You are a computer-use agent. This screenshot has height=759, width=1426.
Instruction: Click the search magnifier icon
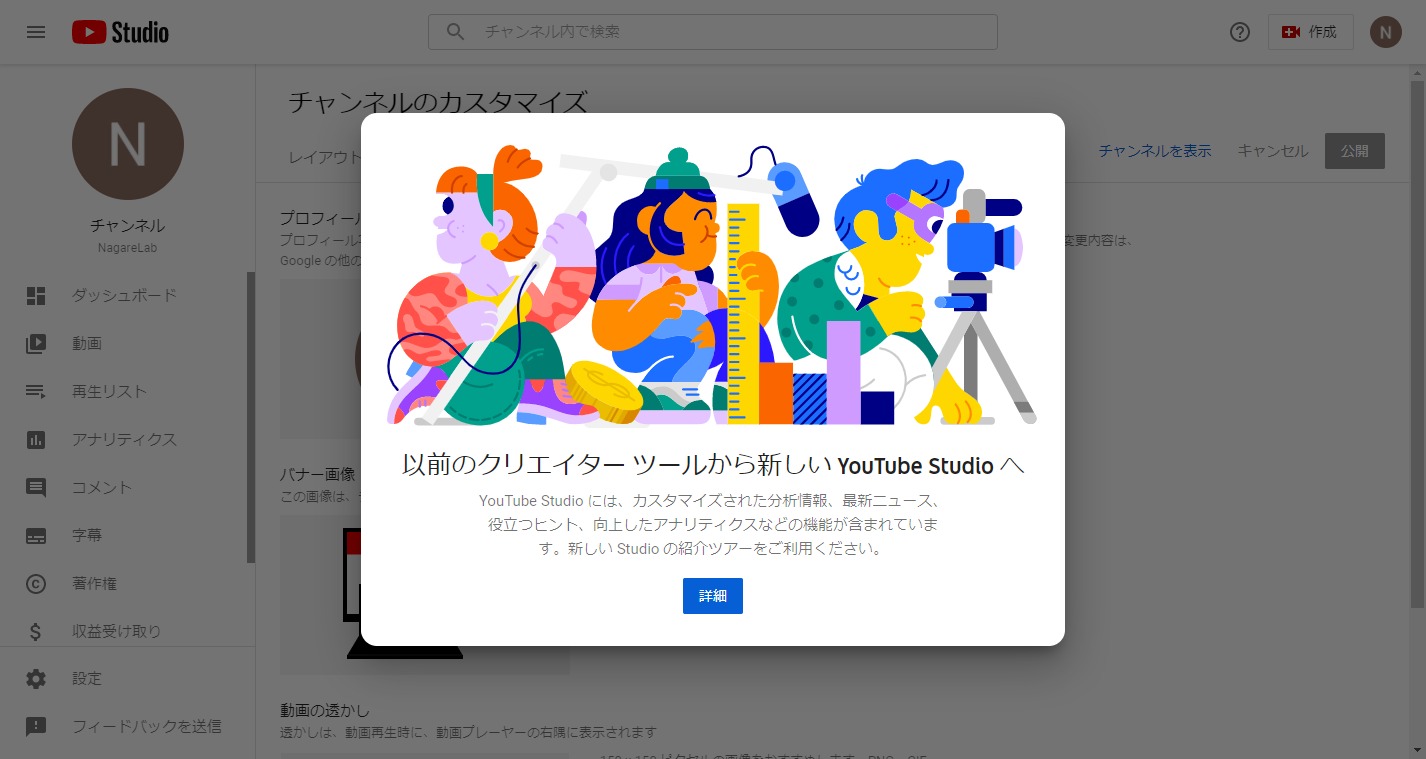[x=455, y=32]
